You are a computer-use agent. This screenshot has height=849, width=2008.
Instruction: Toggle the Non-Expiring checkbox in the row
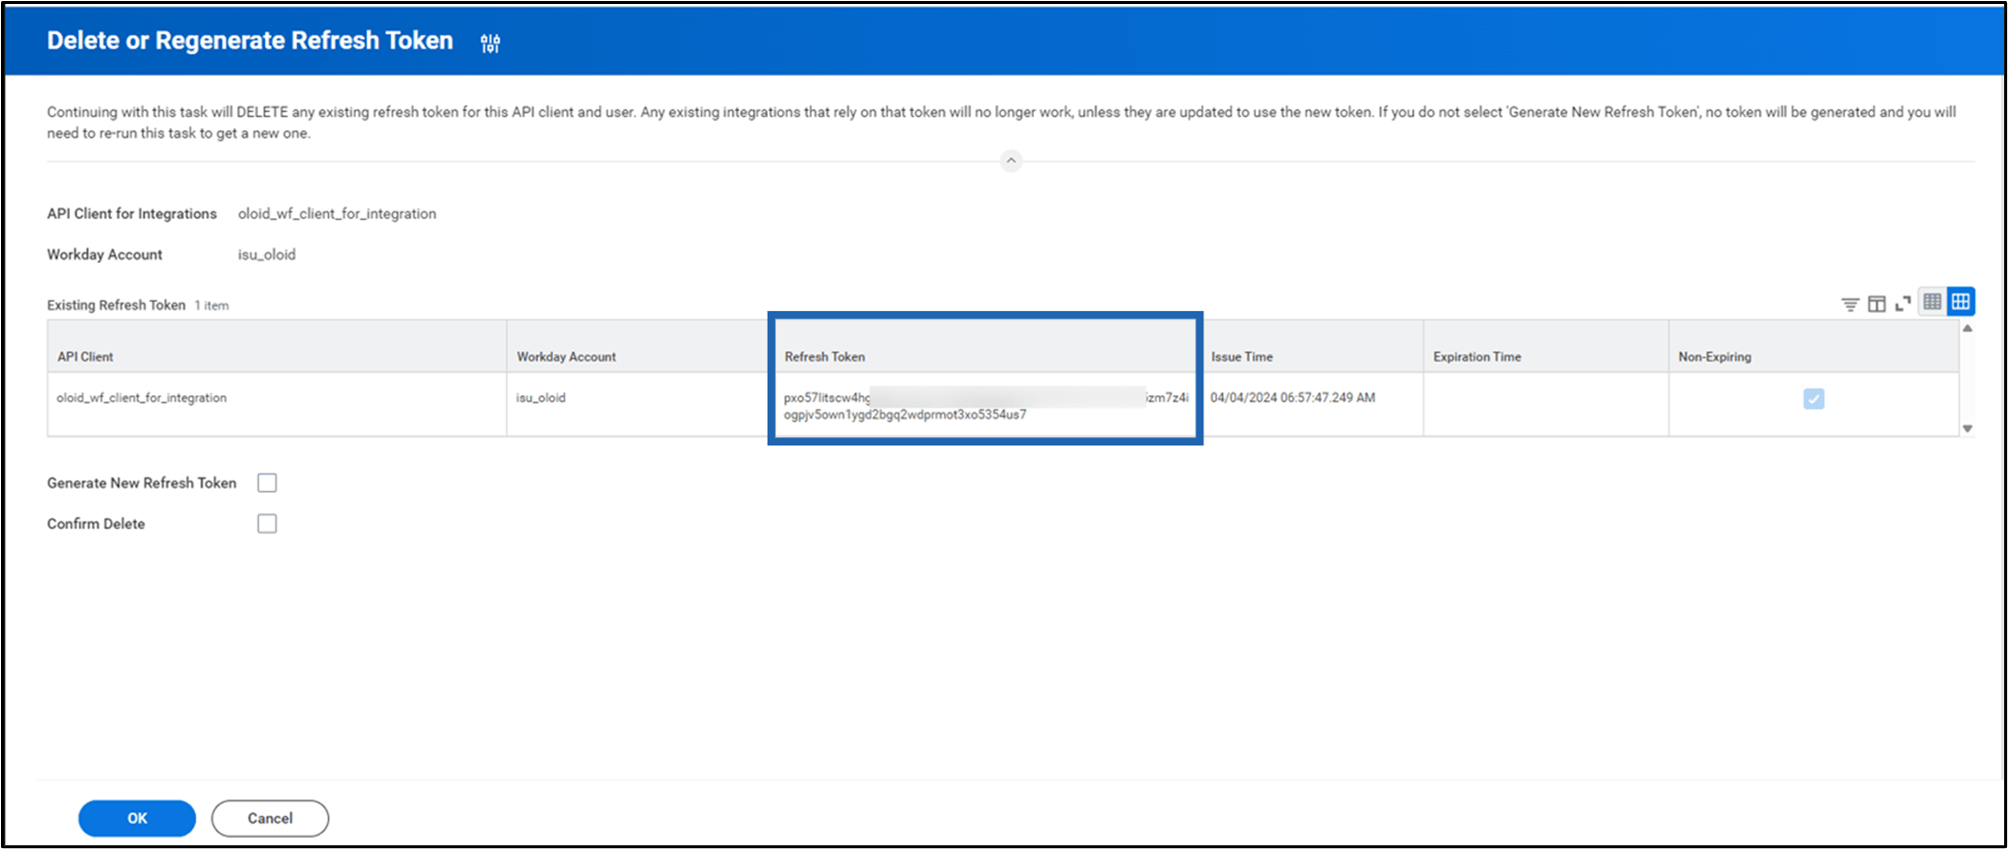pos(1814,399)
